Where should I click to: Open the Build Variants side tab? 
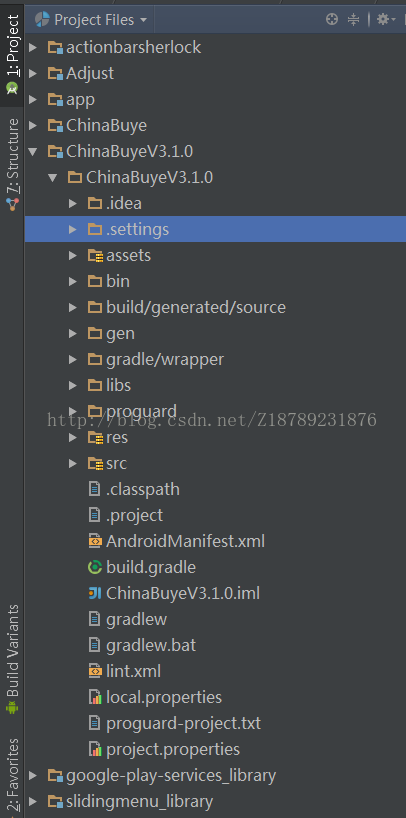click(x=13, y=659)
